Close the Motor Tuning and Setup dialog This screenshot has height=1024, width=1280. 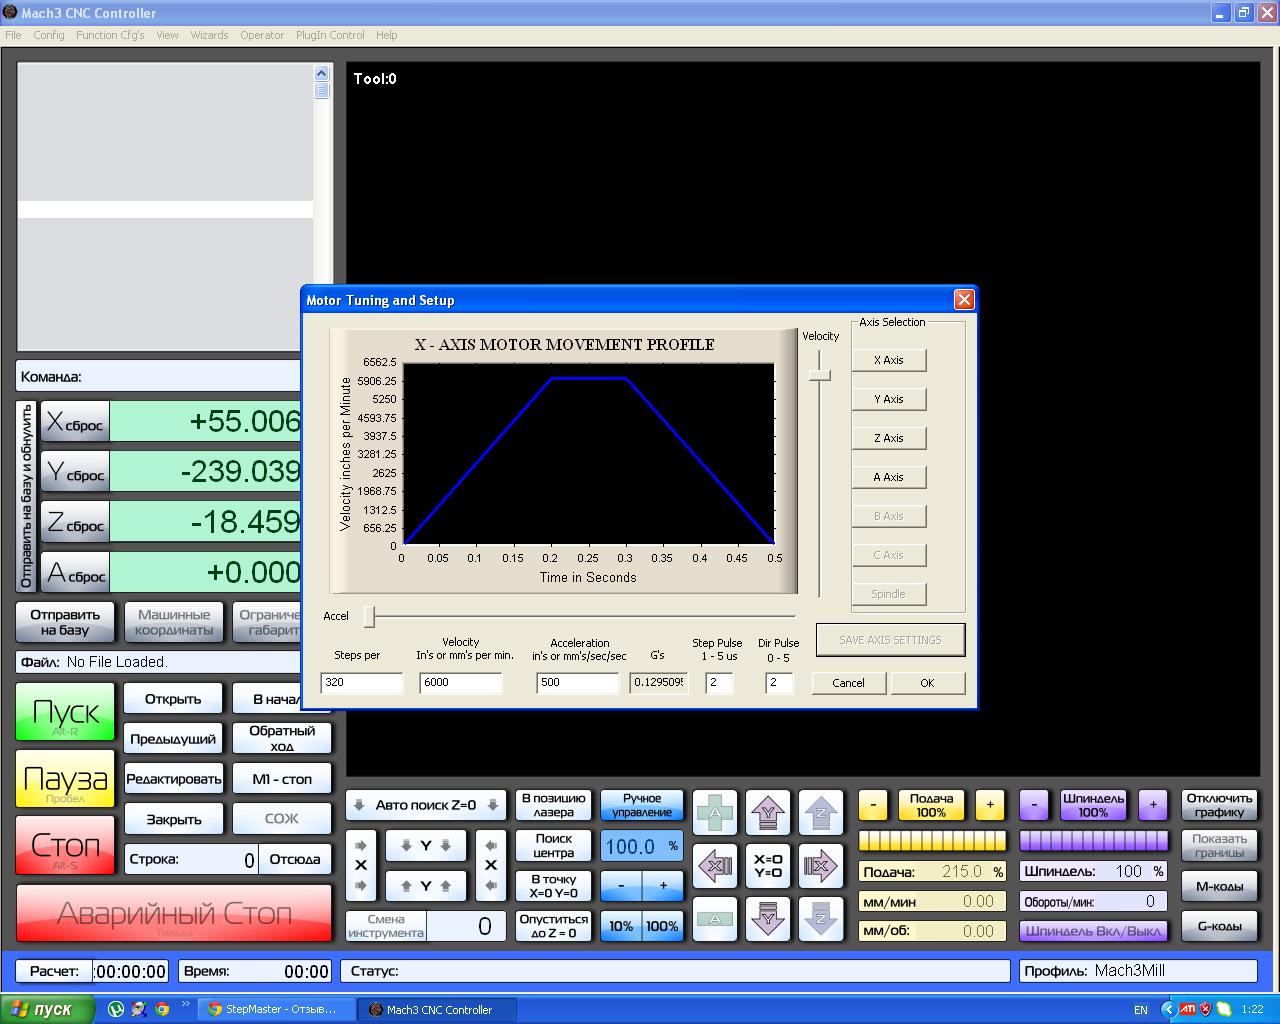[964, 300]
